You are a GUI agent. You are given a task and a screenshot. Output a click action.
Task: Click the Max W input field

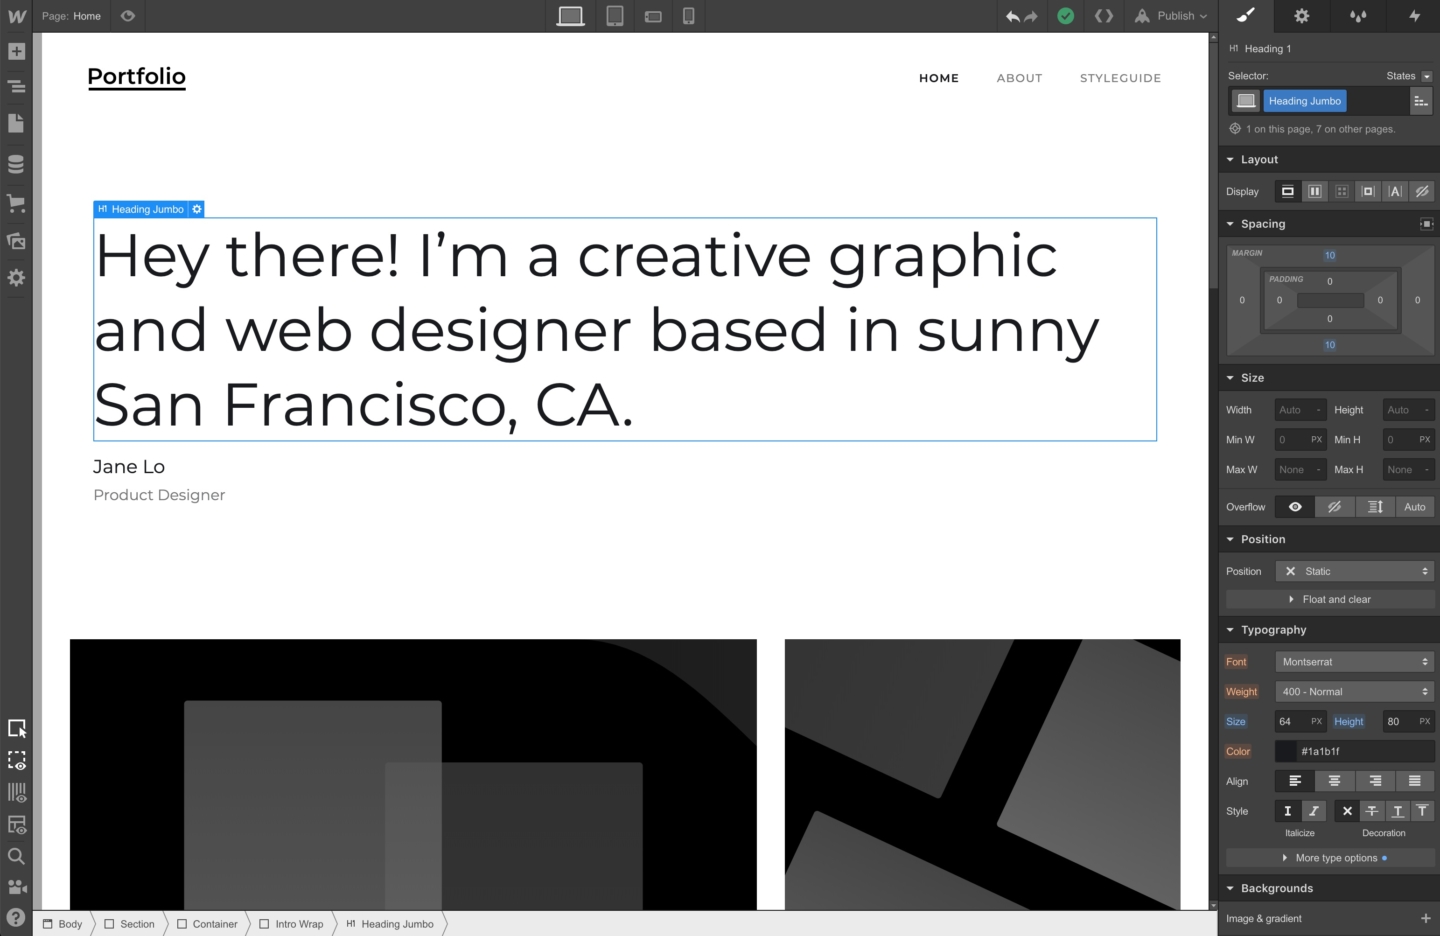tap(1300, 470)
